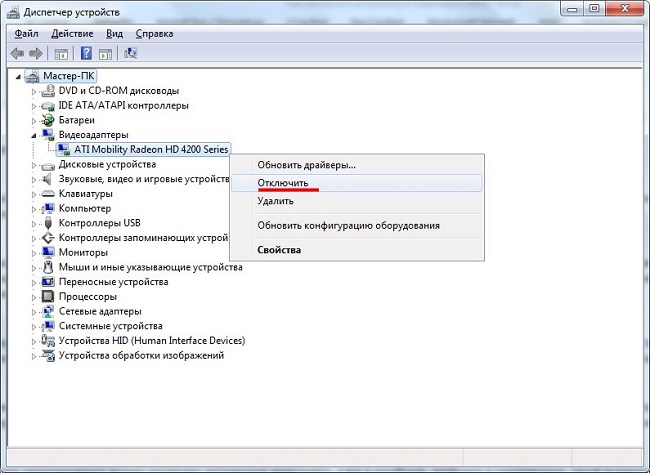Expand the Процессоры node
Image resolution: width=650 pixels, height=473 pixels.
pyautogui.click(x=34, y=297)
